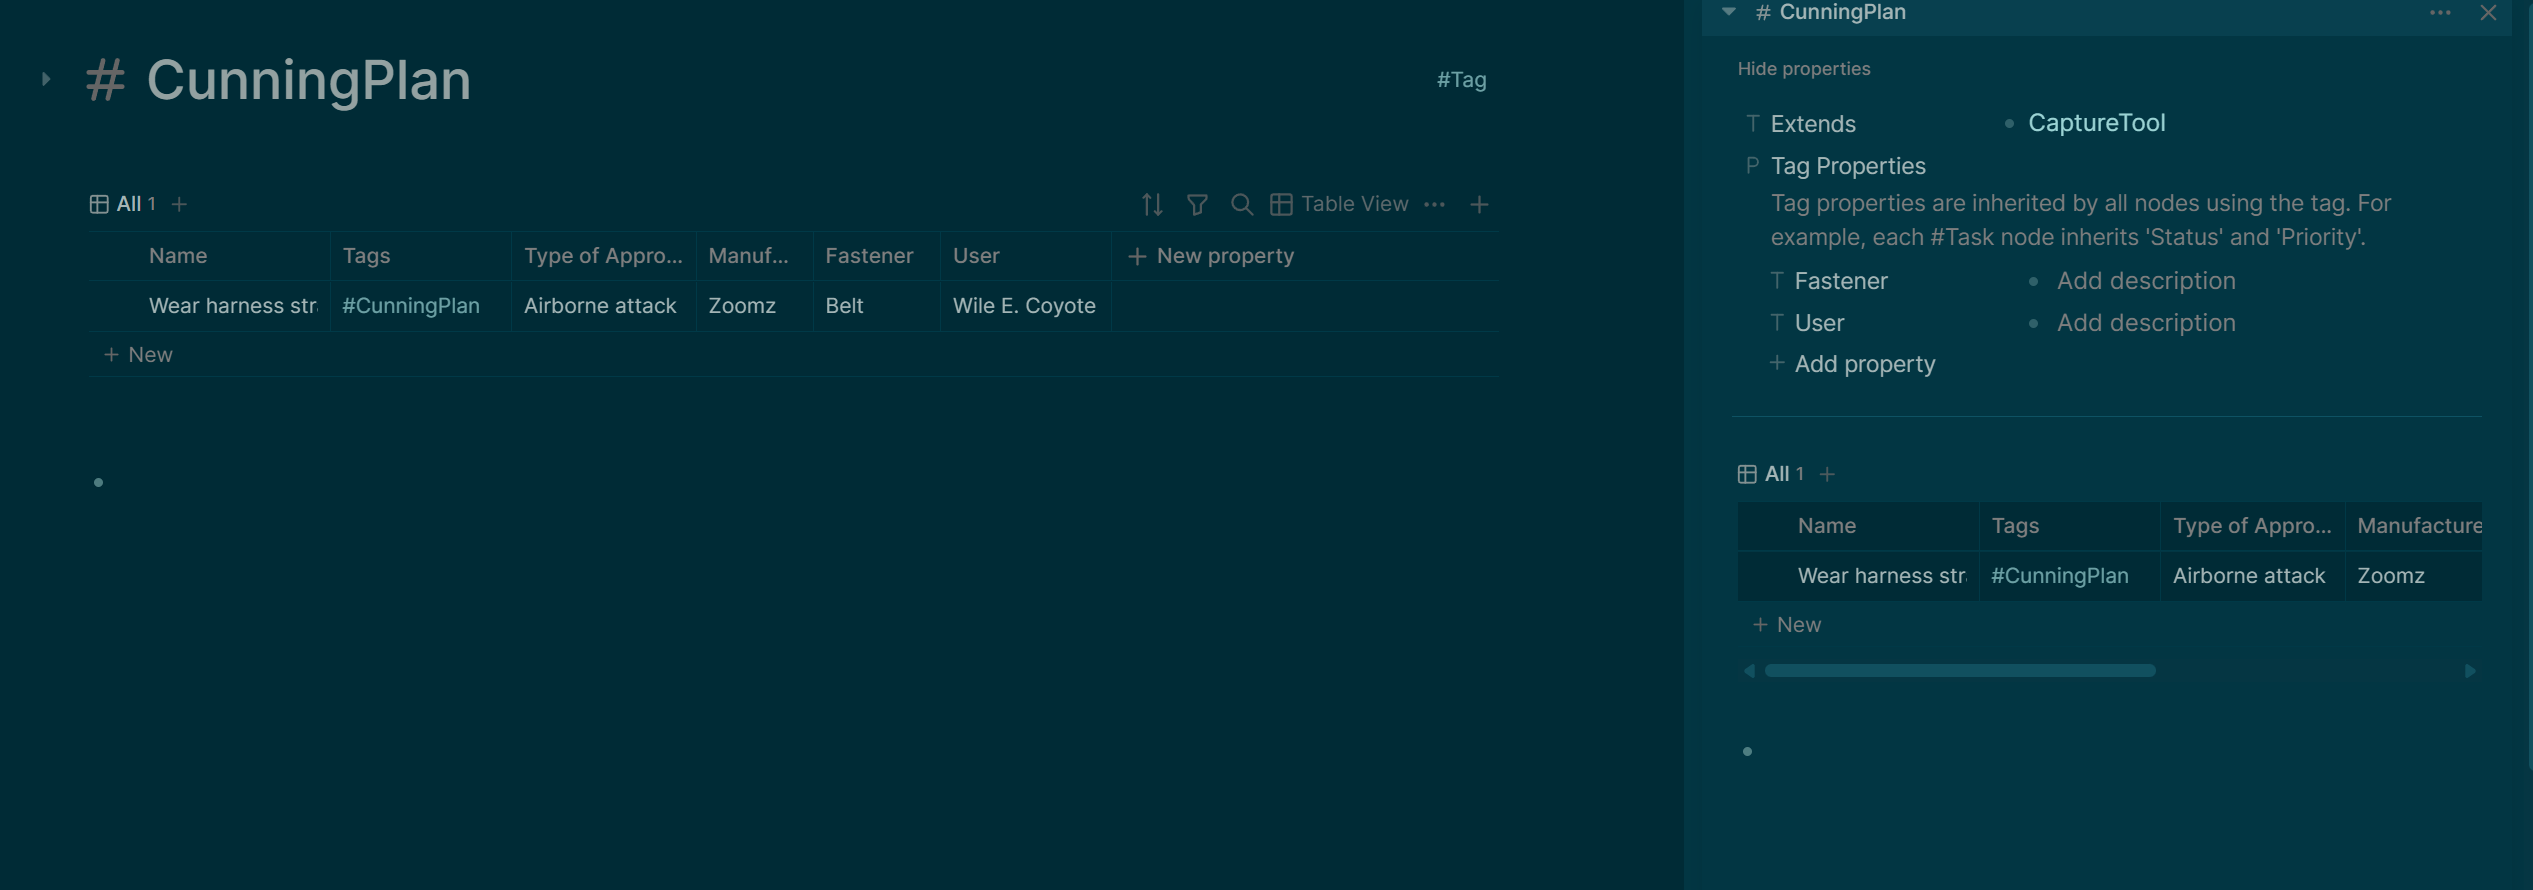Screen dimensions: 2533x890
Task: Click Add property under Tag Properties
Action: pos(1863,365)
